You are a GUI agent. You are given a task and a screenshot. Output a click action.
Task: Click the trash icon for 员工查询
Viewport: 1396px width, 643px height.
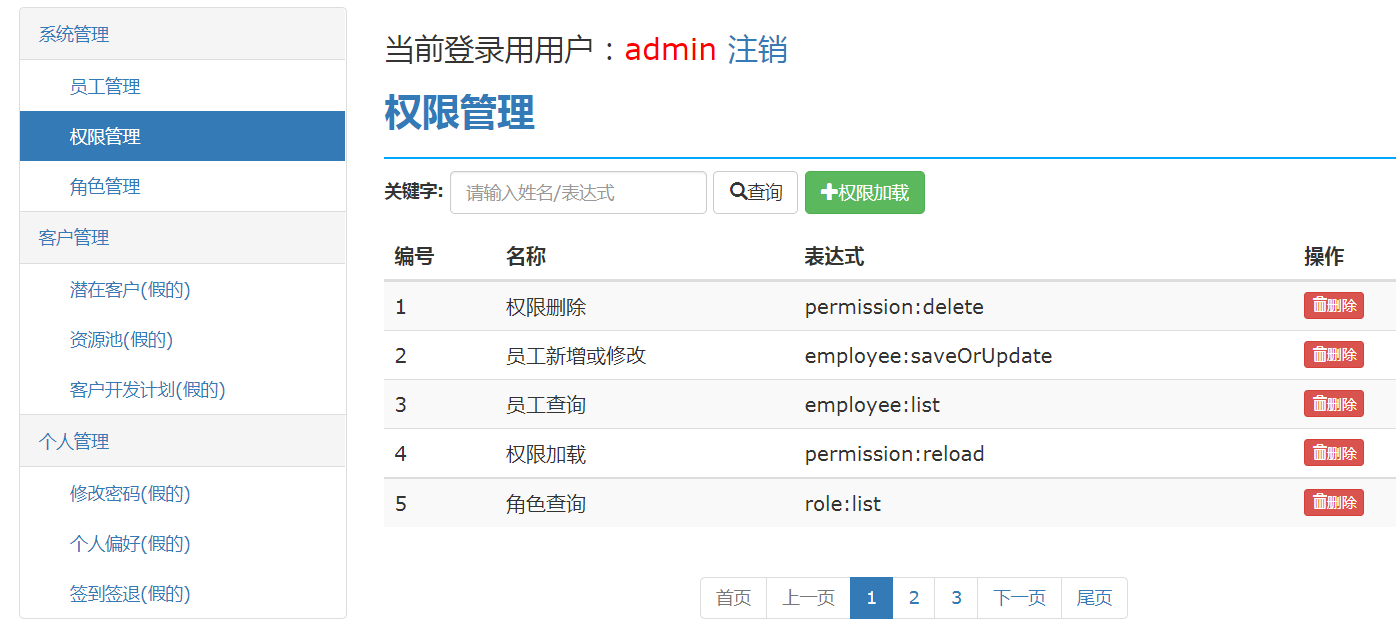[x=1319, y=404]
